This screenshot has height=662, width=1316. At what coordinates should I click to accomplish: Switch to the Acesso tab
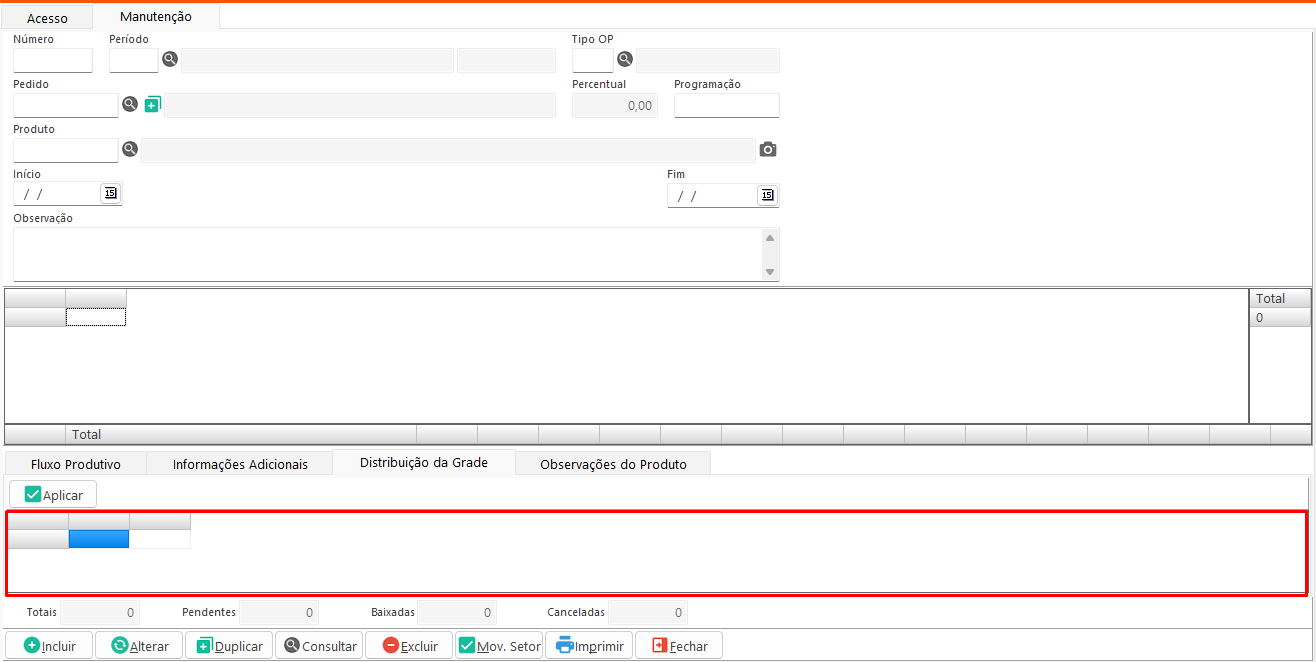47,18
